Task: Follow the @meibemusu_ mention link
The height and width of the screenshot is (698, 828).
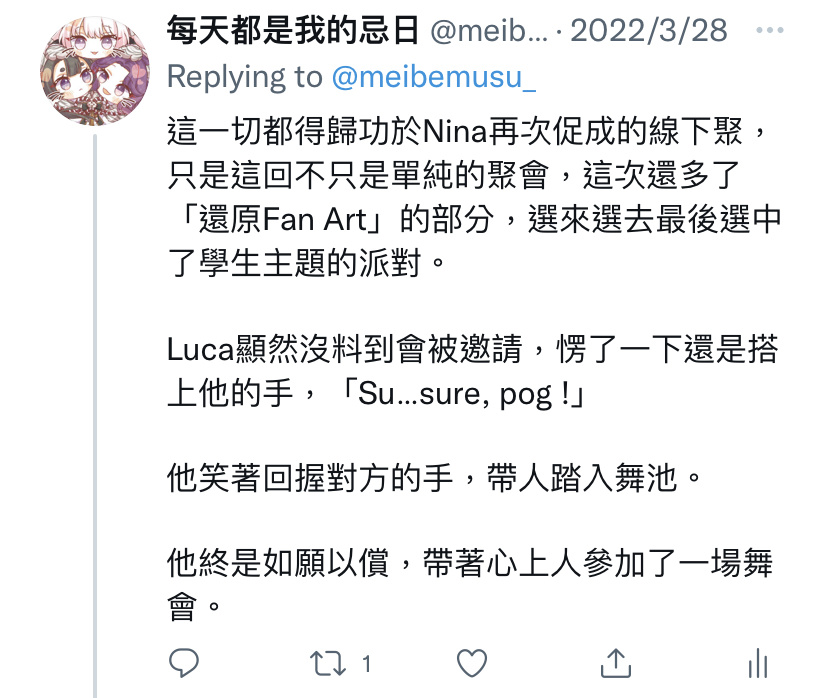Action: (x=434, y=77)
